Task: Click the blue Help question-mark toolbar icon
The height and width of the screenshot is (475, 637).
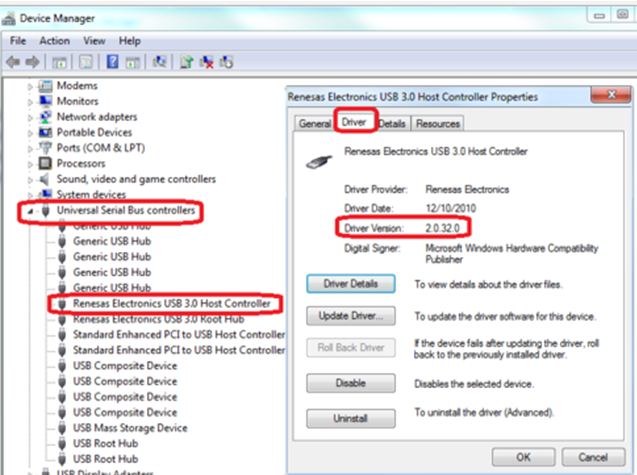Action: [113, 62]
